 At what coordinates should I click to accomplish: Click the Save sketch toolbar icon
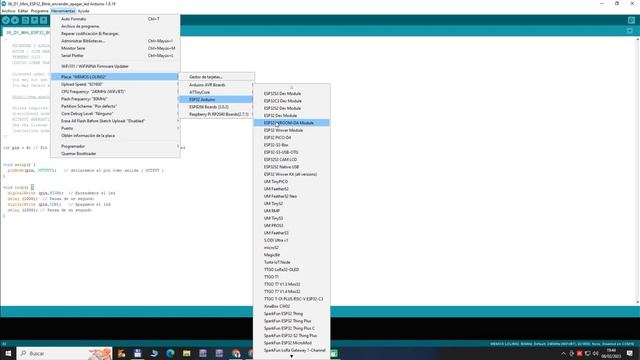43,20
